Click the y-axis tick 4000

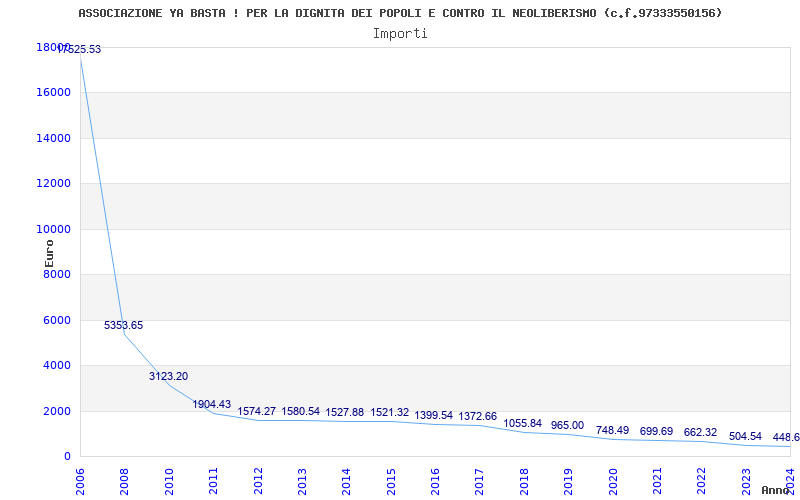[x=57, y=366]
